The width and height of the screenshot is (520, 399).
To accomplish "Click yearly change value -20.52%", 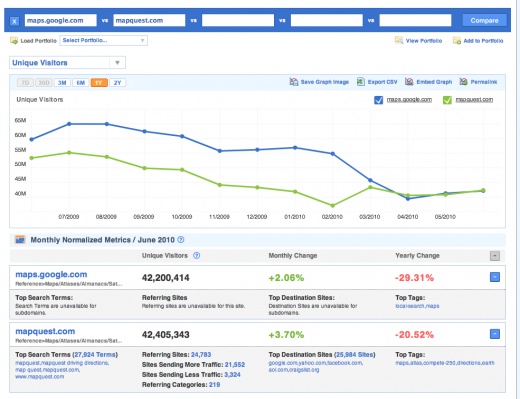I will coord(414,335).
